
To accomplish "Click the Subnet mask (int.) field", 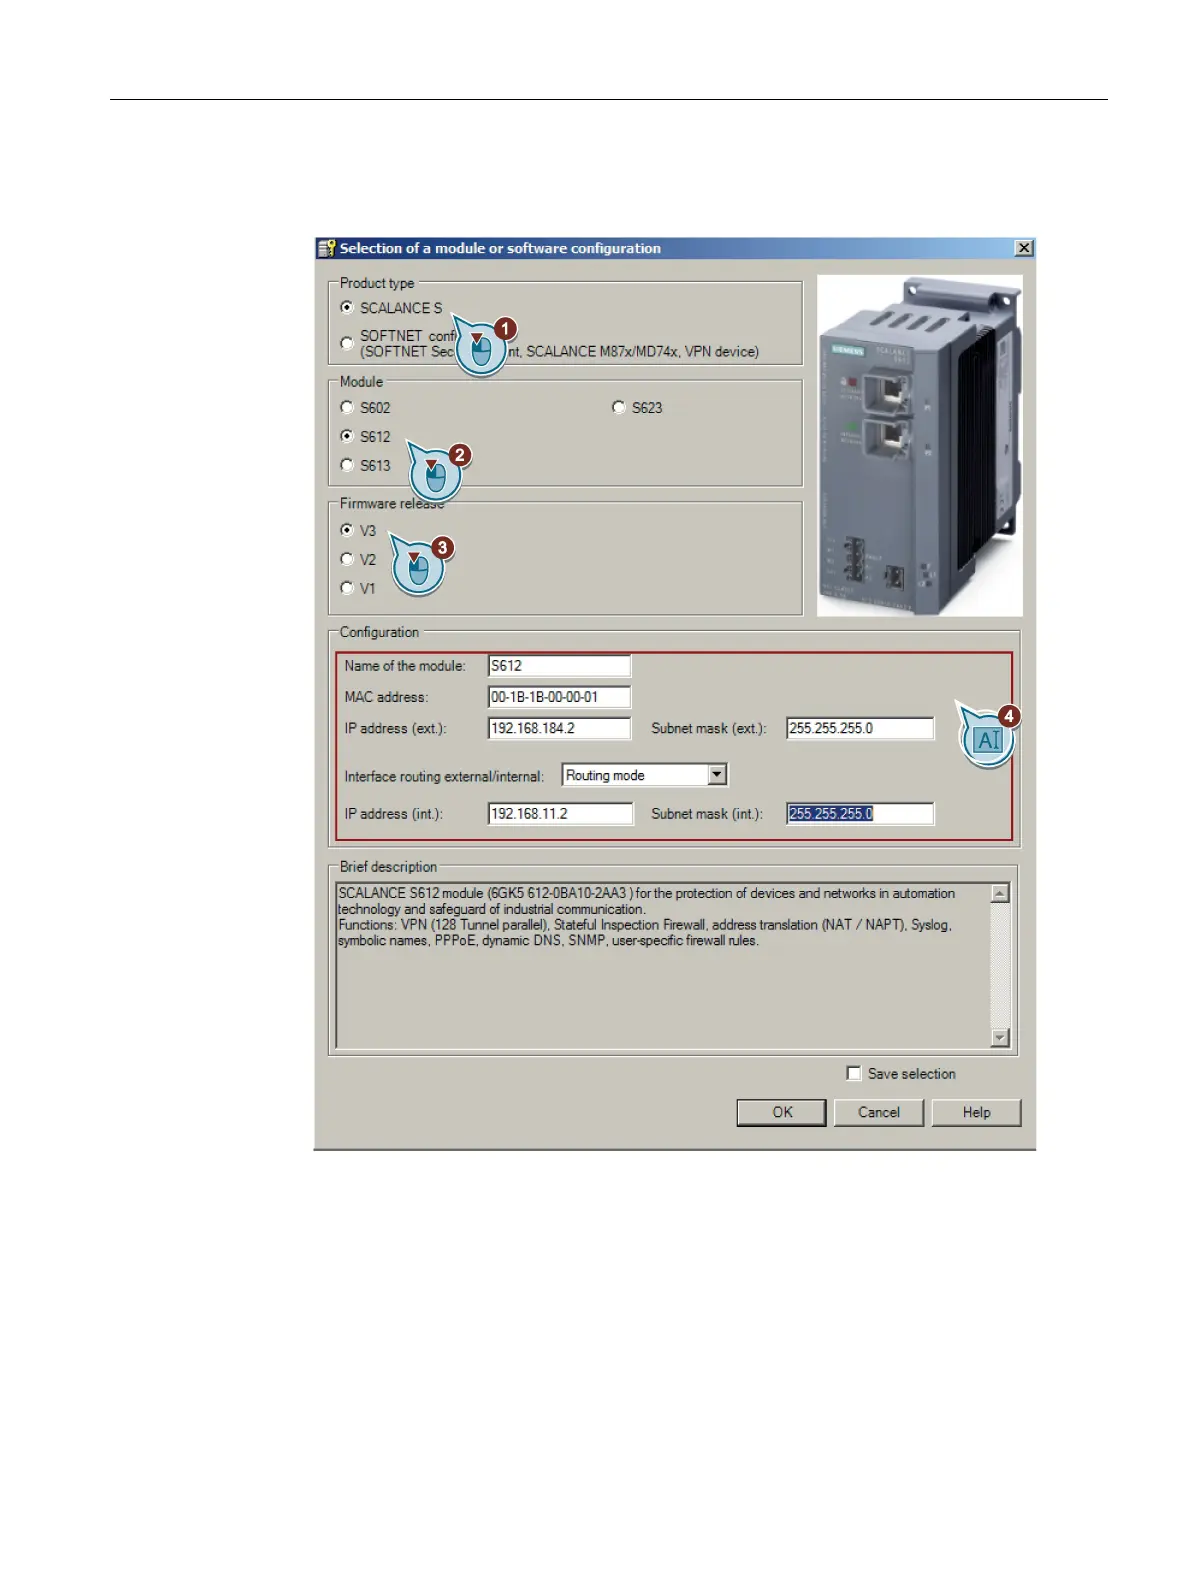I will pos(860,814).
